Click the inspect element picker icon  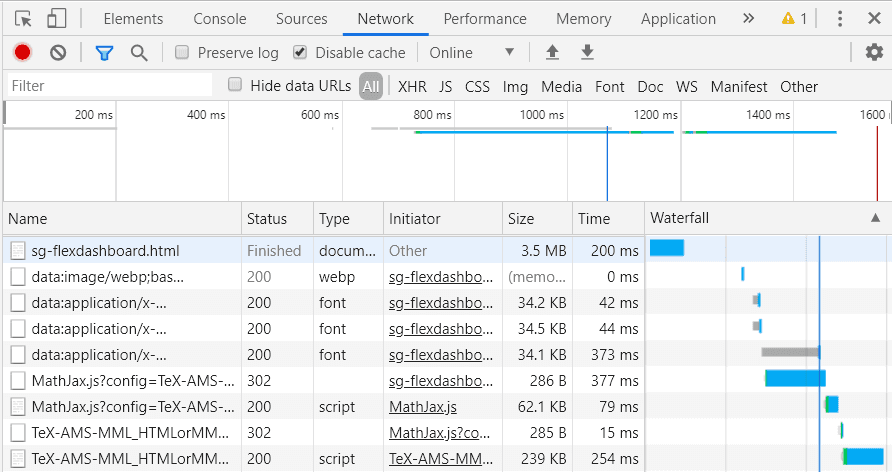click(24, 19)
